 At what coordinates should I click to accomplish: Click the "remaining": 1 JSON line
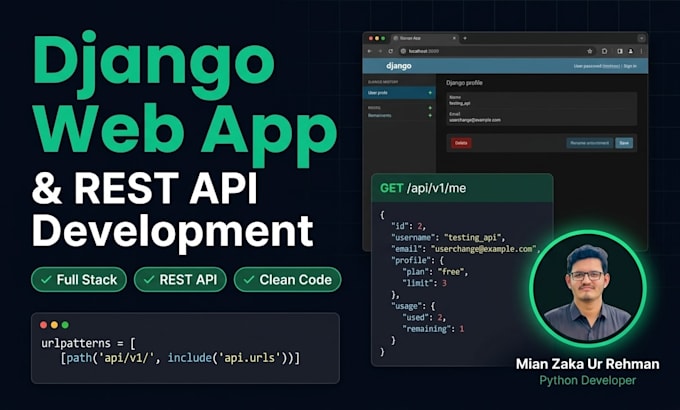click(434, 329)
